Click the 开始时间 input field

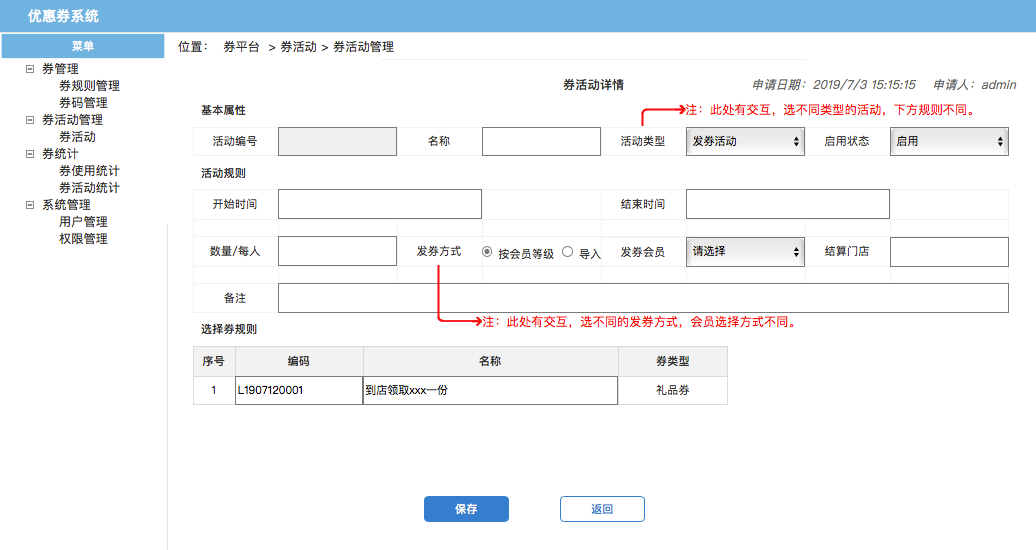[x=379, y=204]
